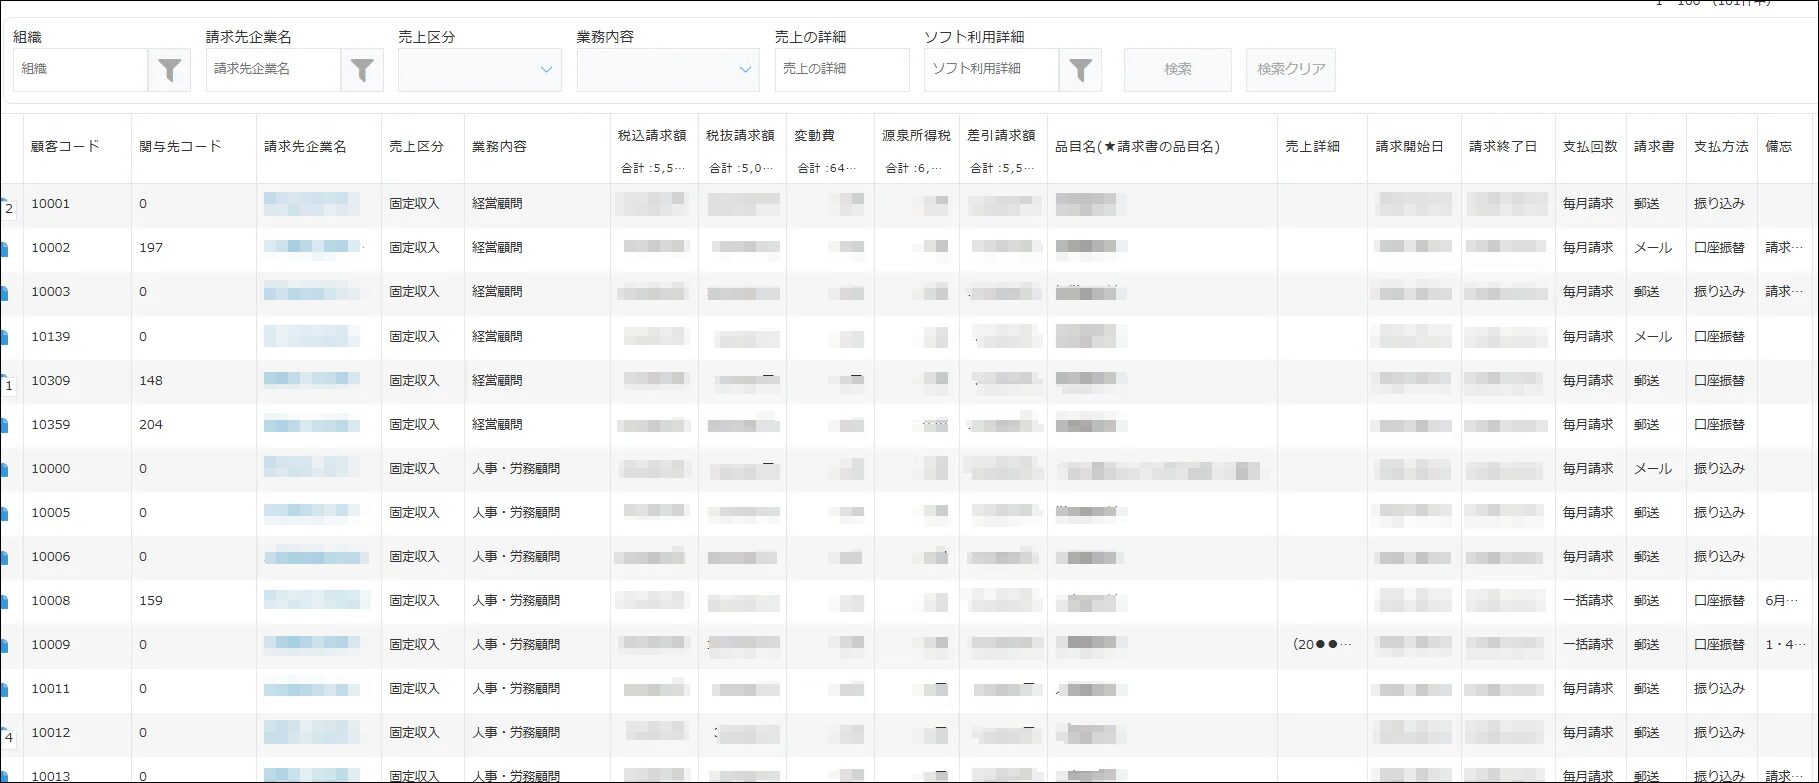Open the filter icon beside ソフト利用詳細 field
The height and width of the screenshot is (783, 1819).
point(1080,70)
